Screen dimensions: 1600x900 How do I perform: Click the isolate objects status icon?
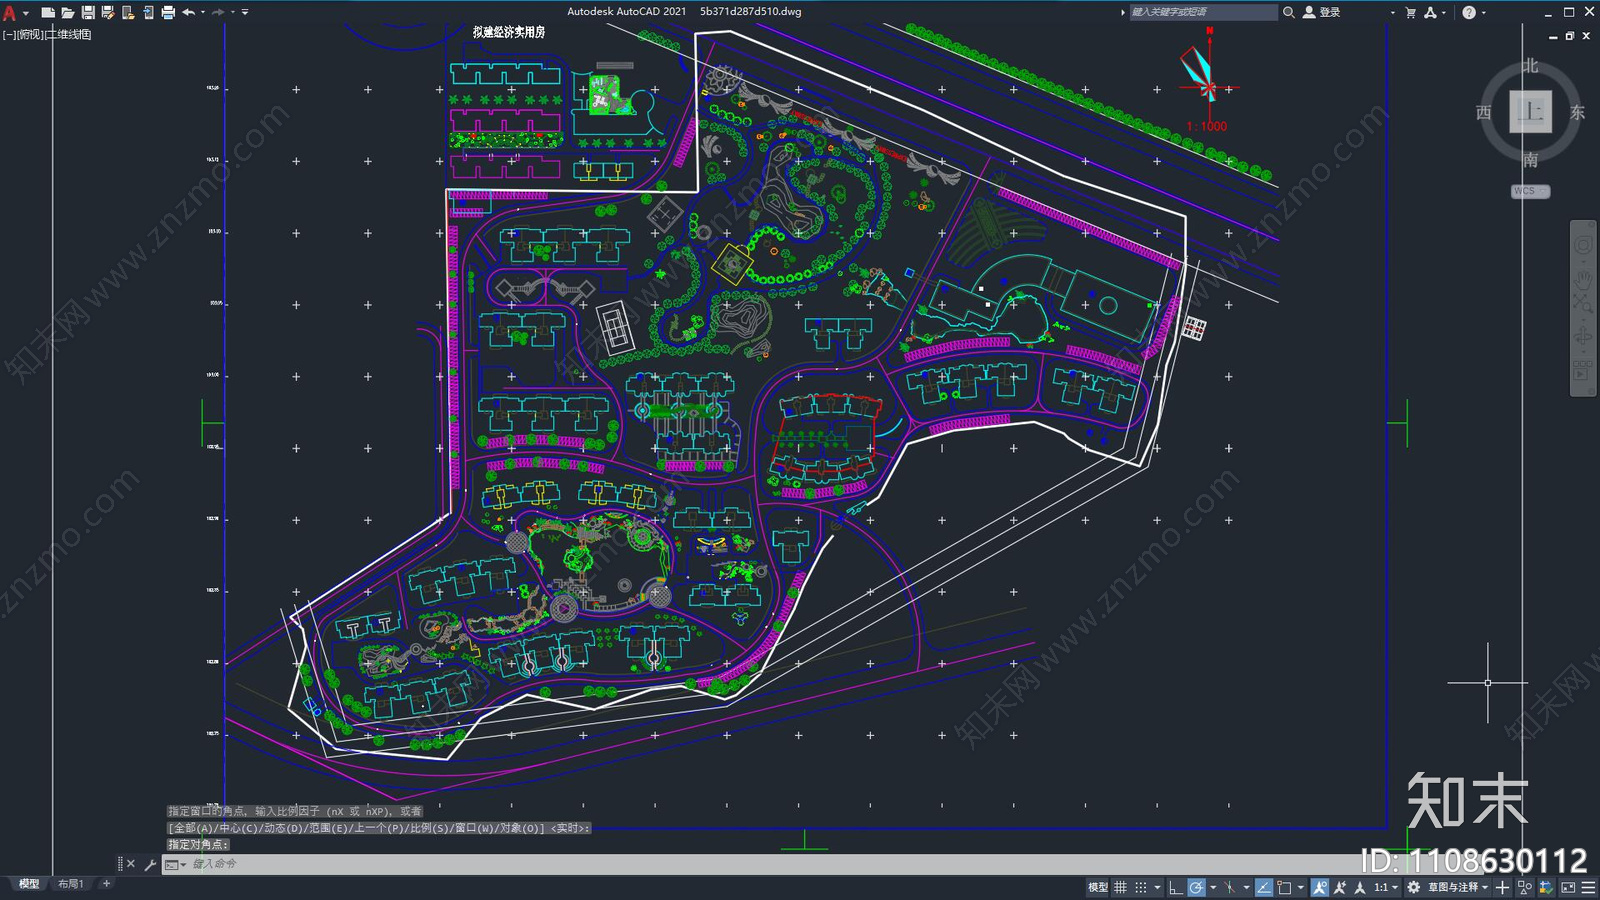tap(1525, 887)
